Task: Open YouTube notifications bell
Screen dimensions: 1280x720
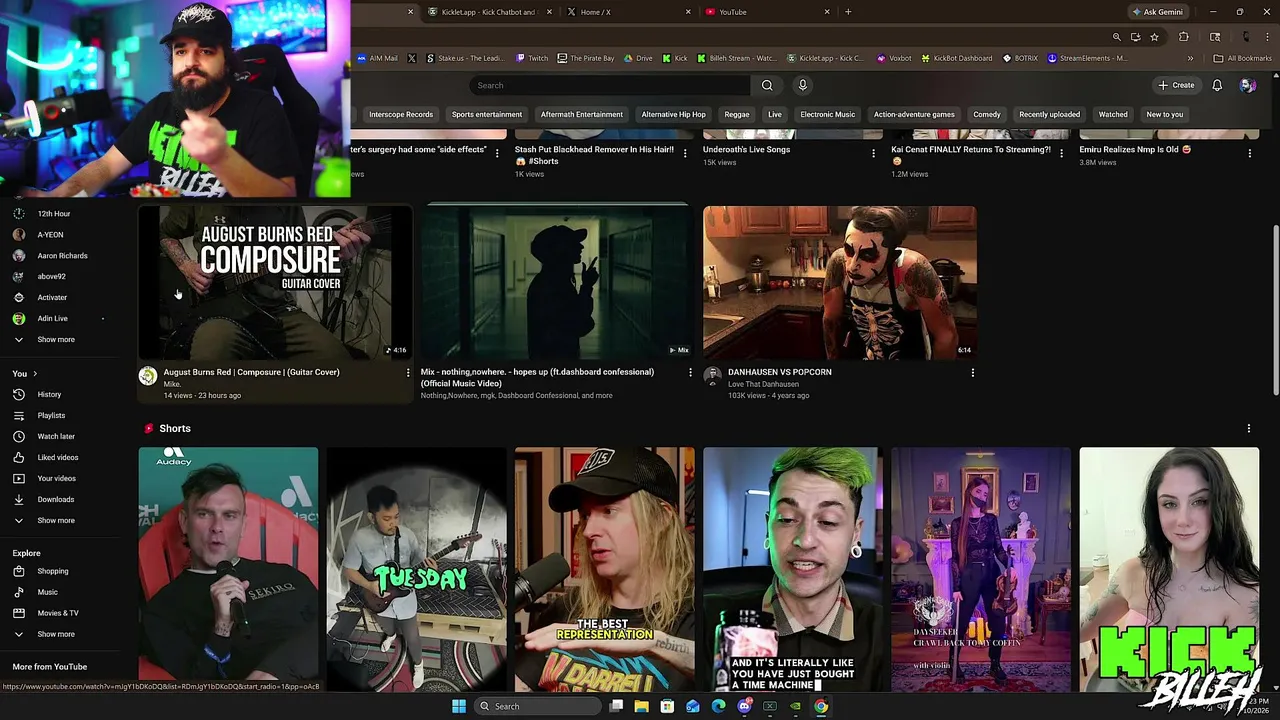Action: (1217, 85)
